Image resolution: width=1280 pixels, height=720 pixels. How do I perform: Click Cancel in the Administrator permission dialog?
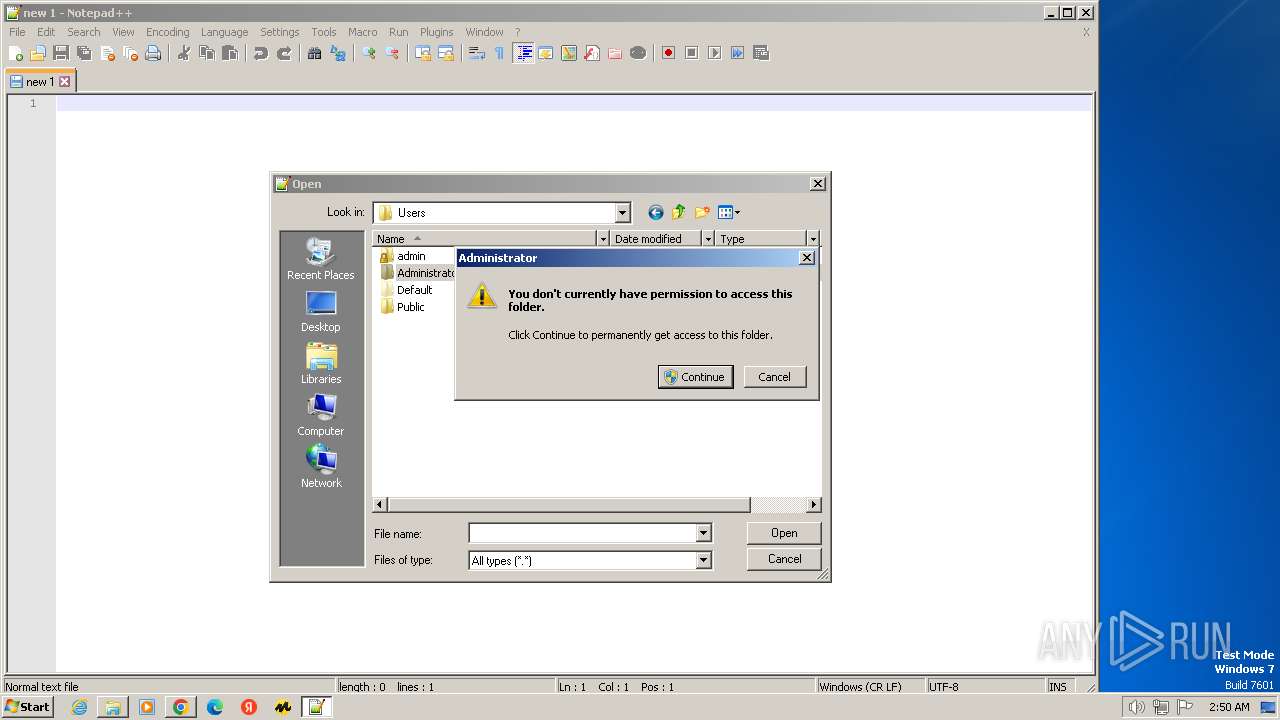tap(774, 377)
